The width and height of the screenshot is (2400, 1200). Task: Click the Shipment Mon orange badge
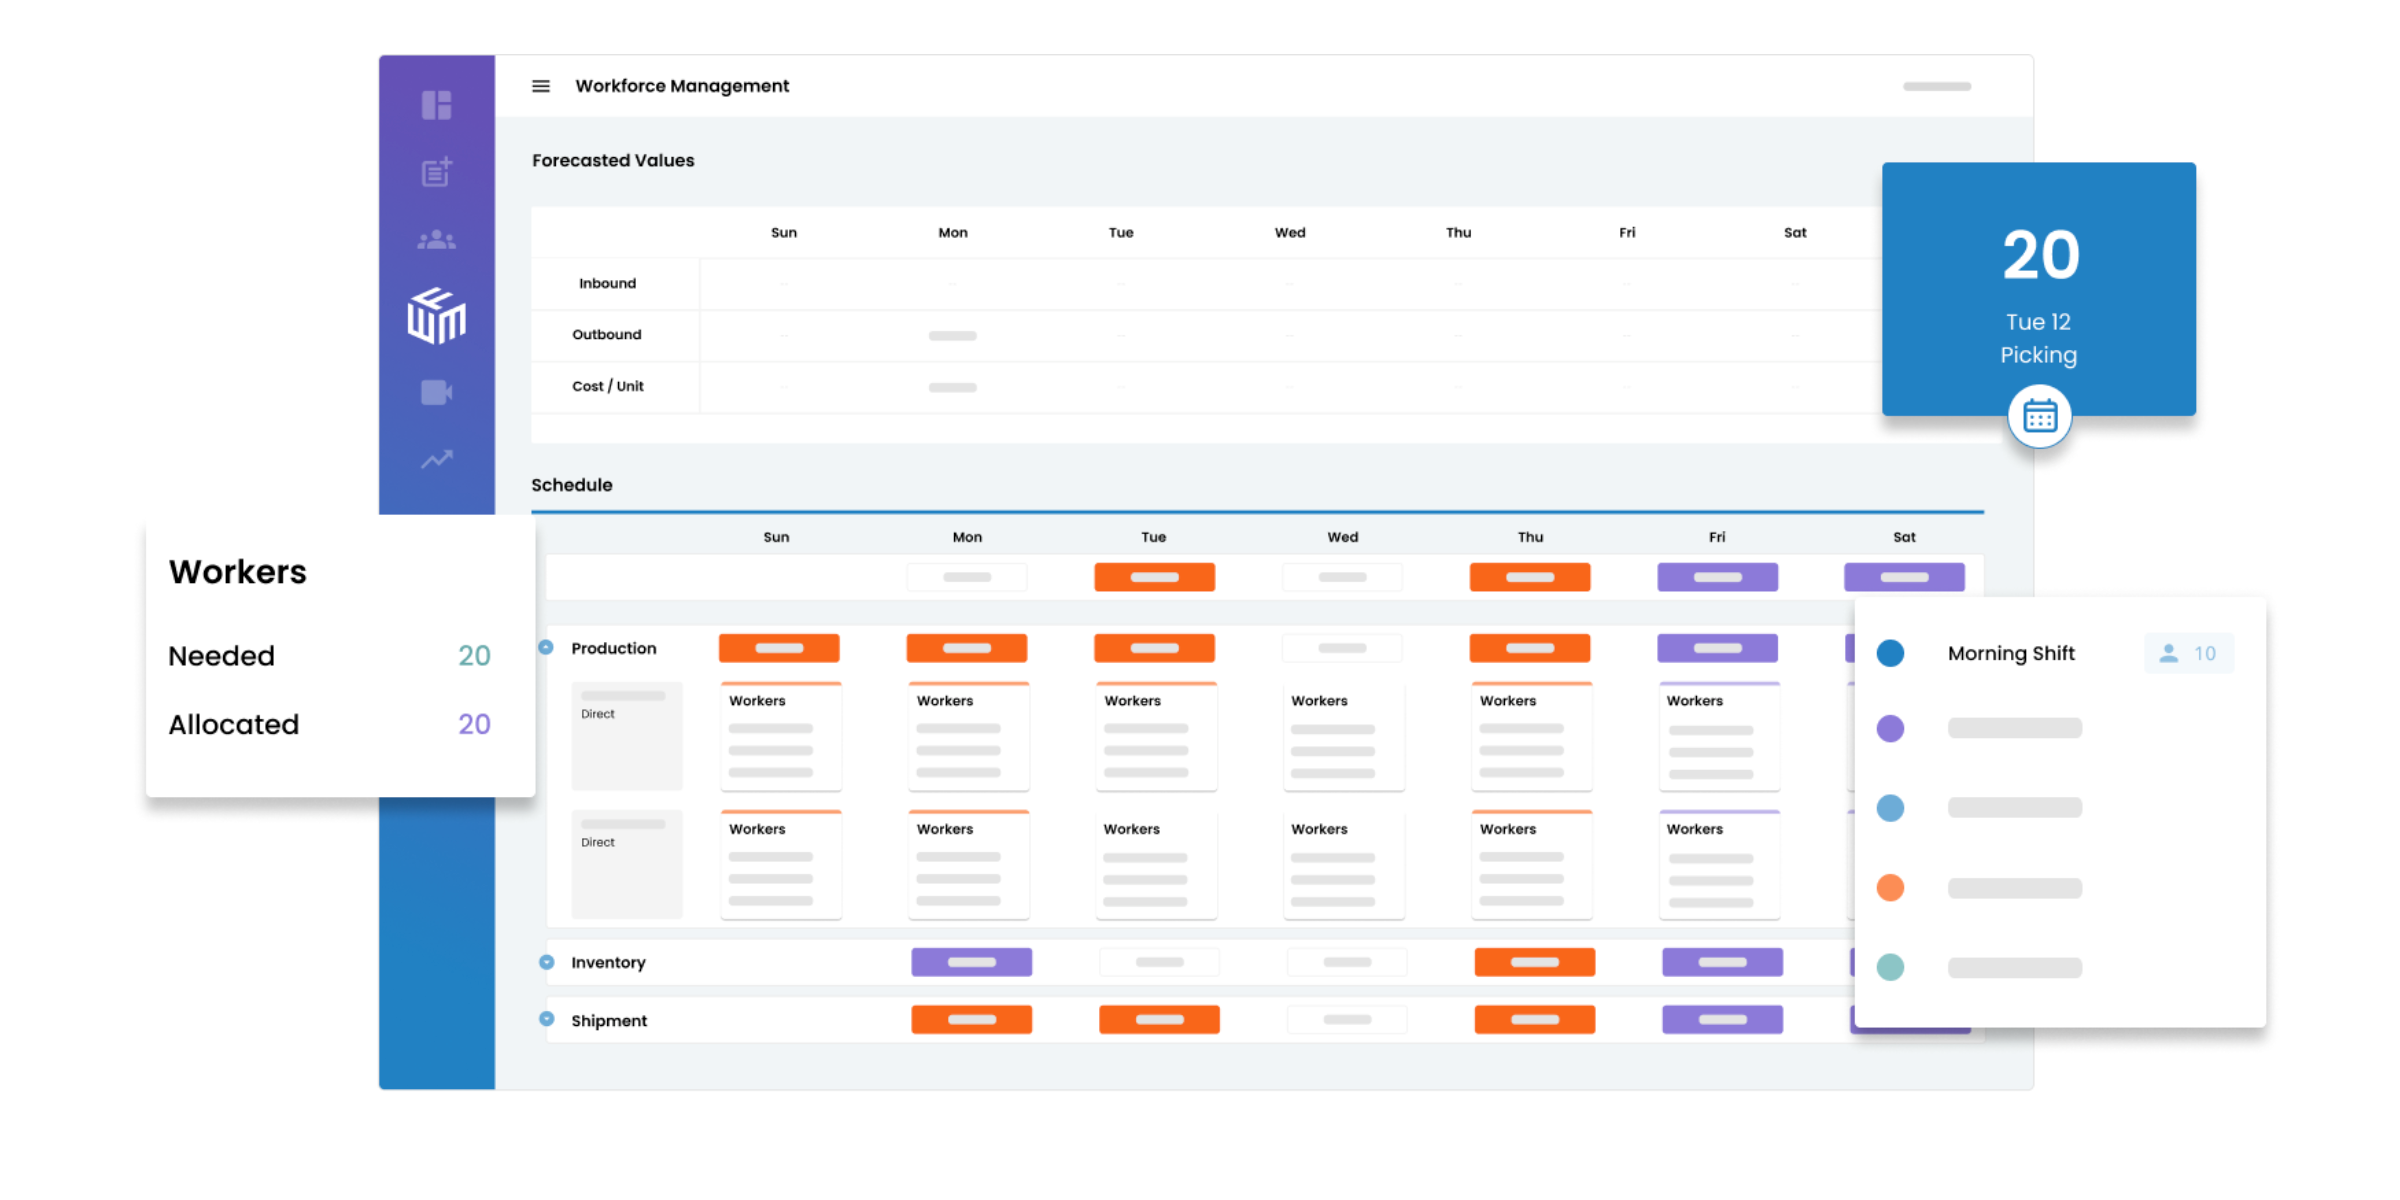(971, 1019)
